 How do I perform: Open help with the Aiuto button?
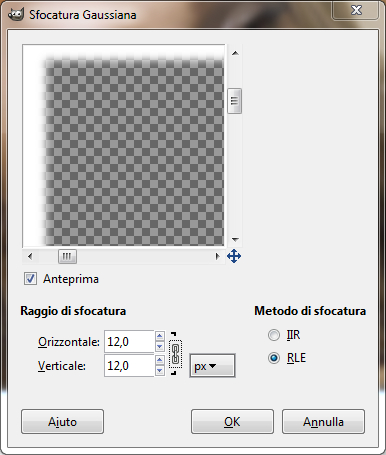point(62,422)
